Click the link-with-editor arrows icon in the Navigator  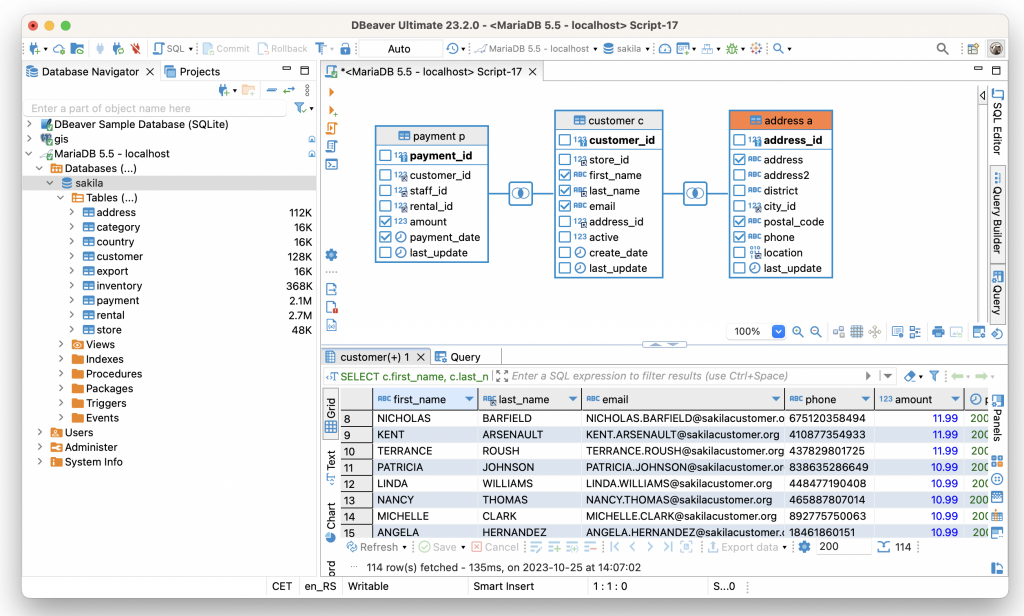click(289, 90)
